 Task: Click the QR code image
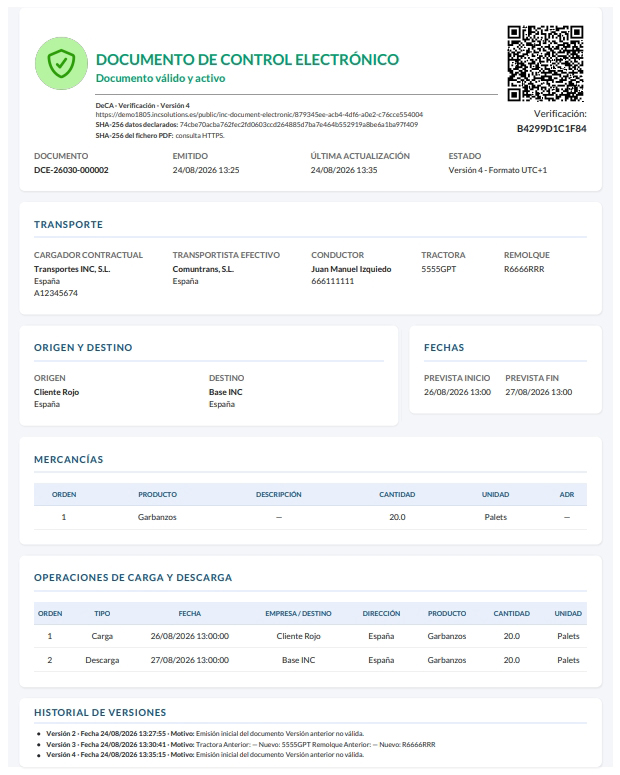click(545, 63)
